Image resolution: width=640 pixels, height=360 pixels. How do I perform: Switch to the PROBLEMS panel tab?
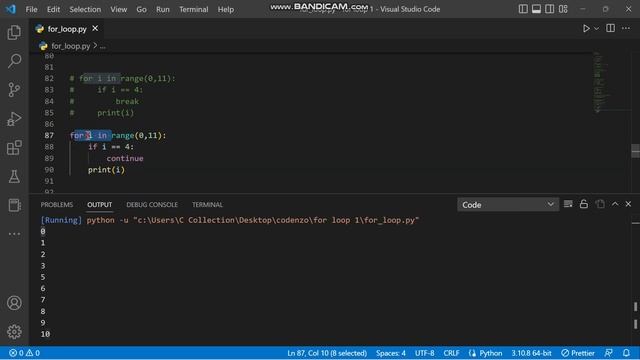(x=57, y=205)
